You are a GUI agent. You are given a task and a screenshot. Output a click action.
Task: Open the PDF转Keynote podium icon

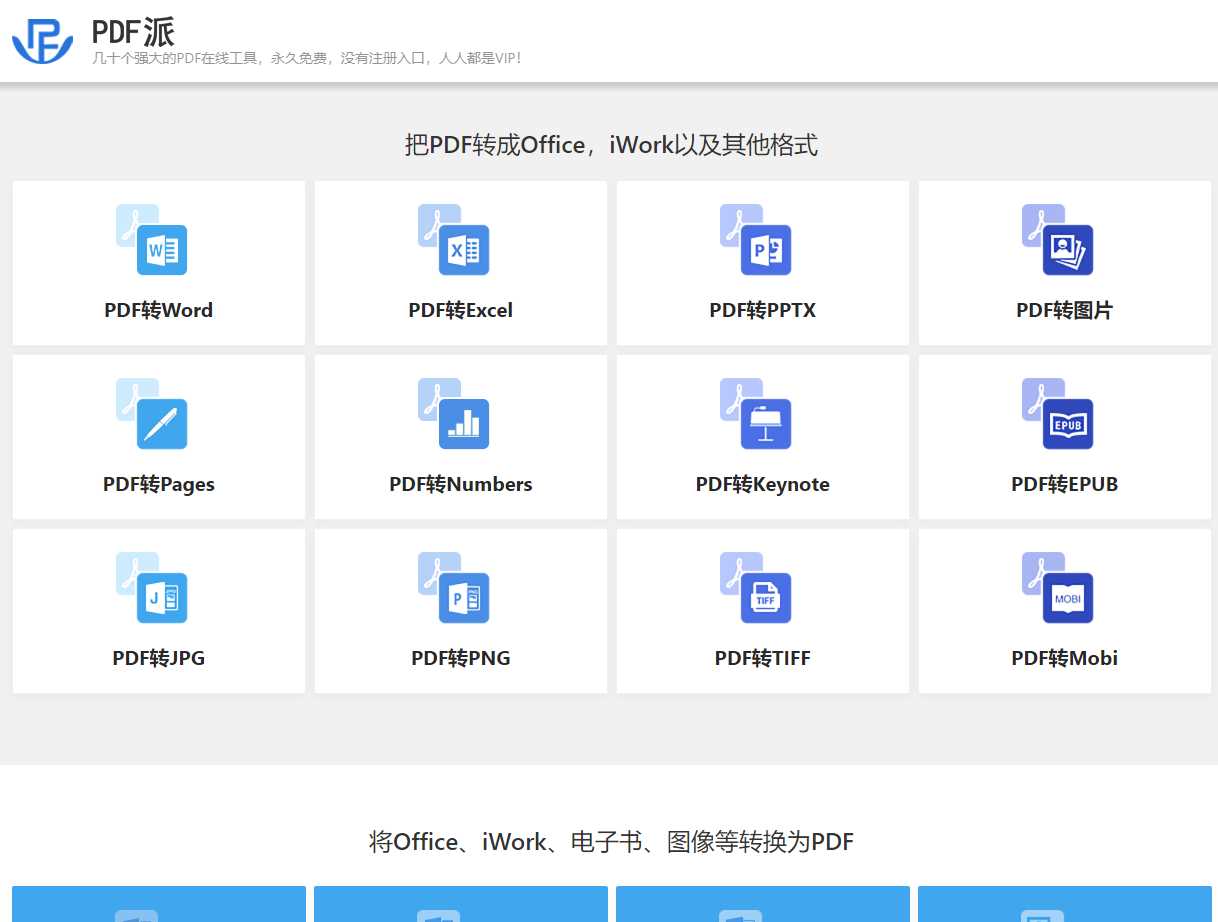coord(756,414)
